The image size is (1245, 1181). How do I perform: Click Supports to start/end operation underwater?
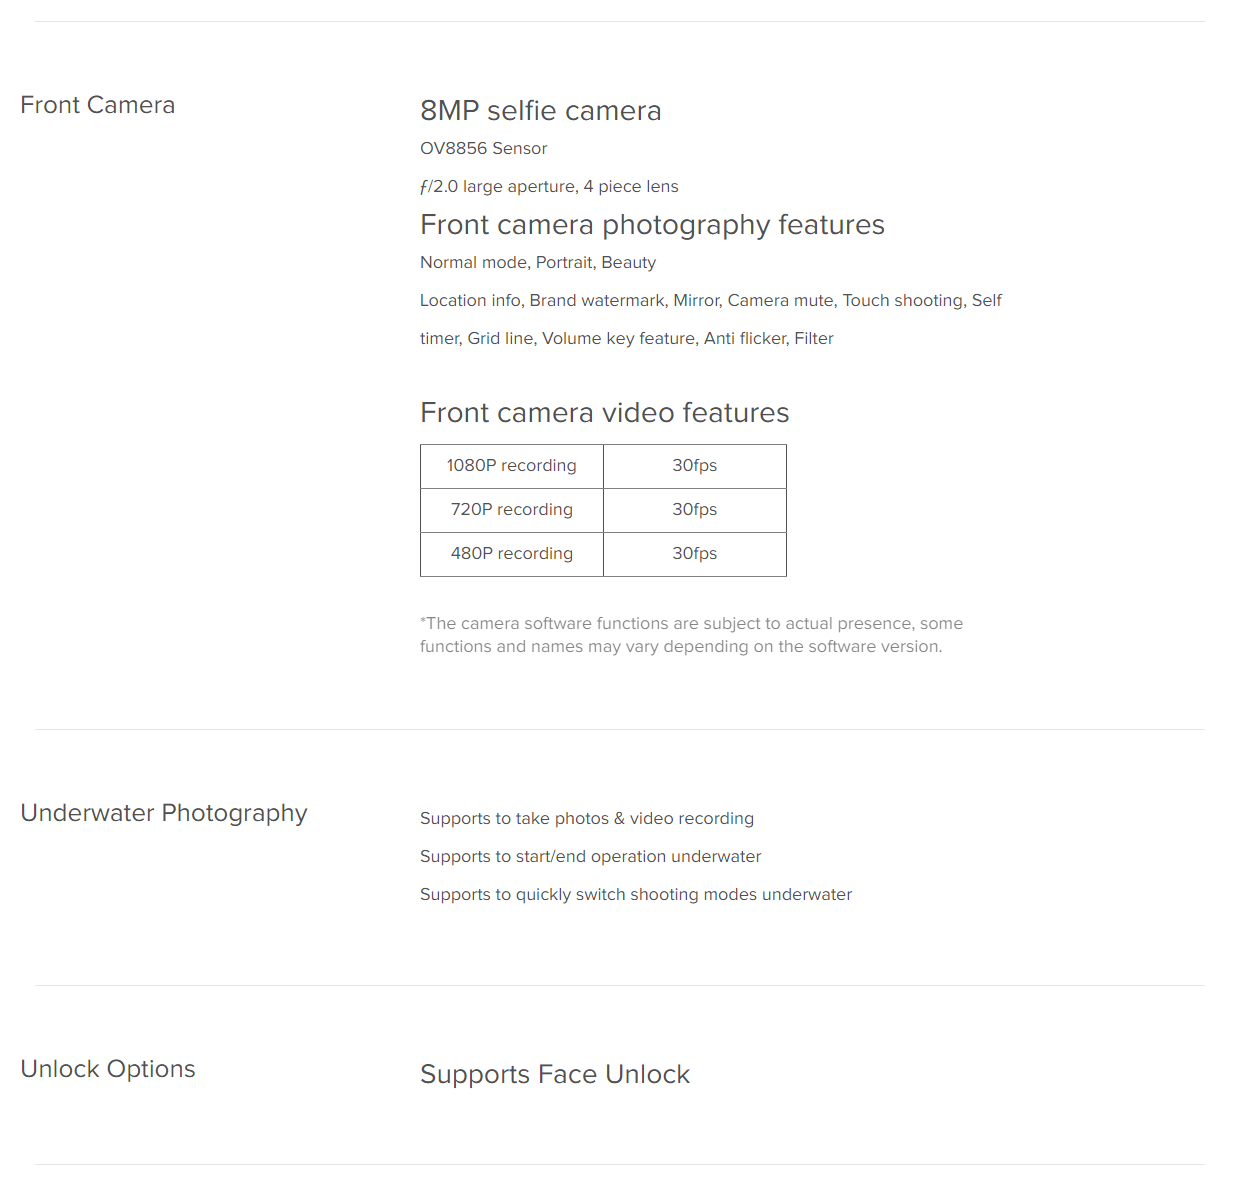pyautogui.click(x=590, y=856)
